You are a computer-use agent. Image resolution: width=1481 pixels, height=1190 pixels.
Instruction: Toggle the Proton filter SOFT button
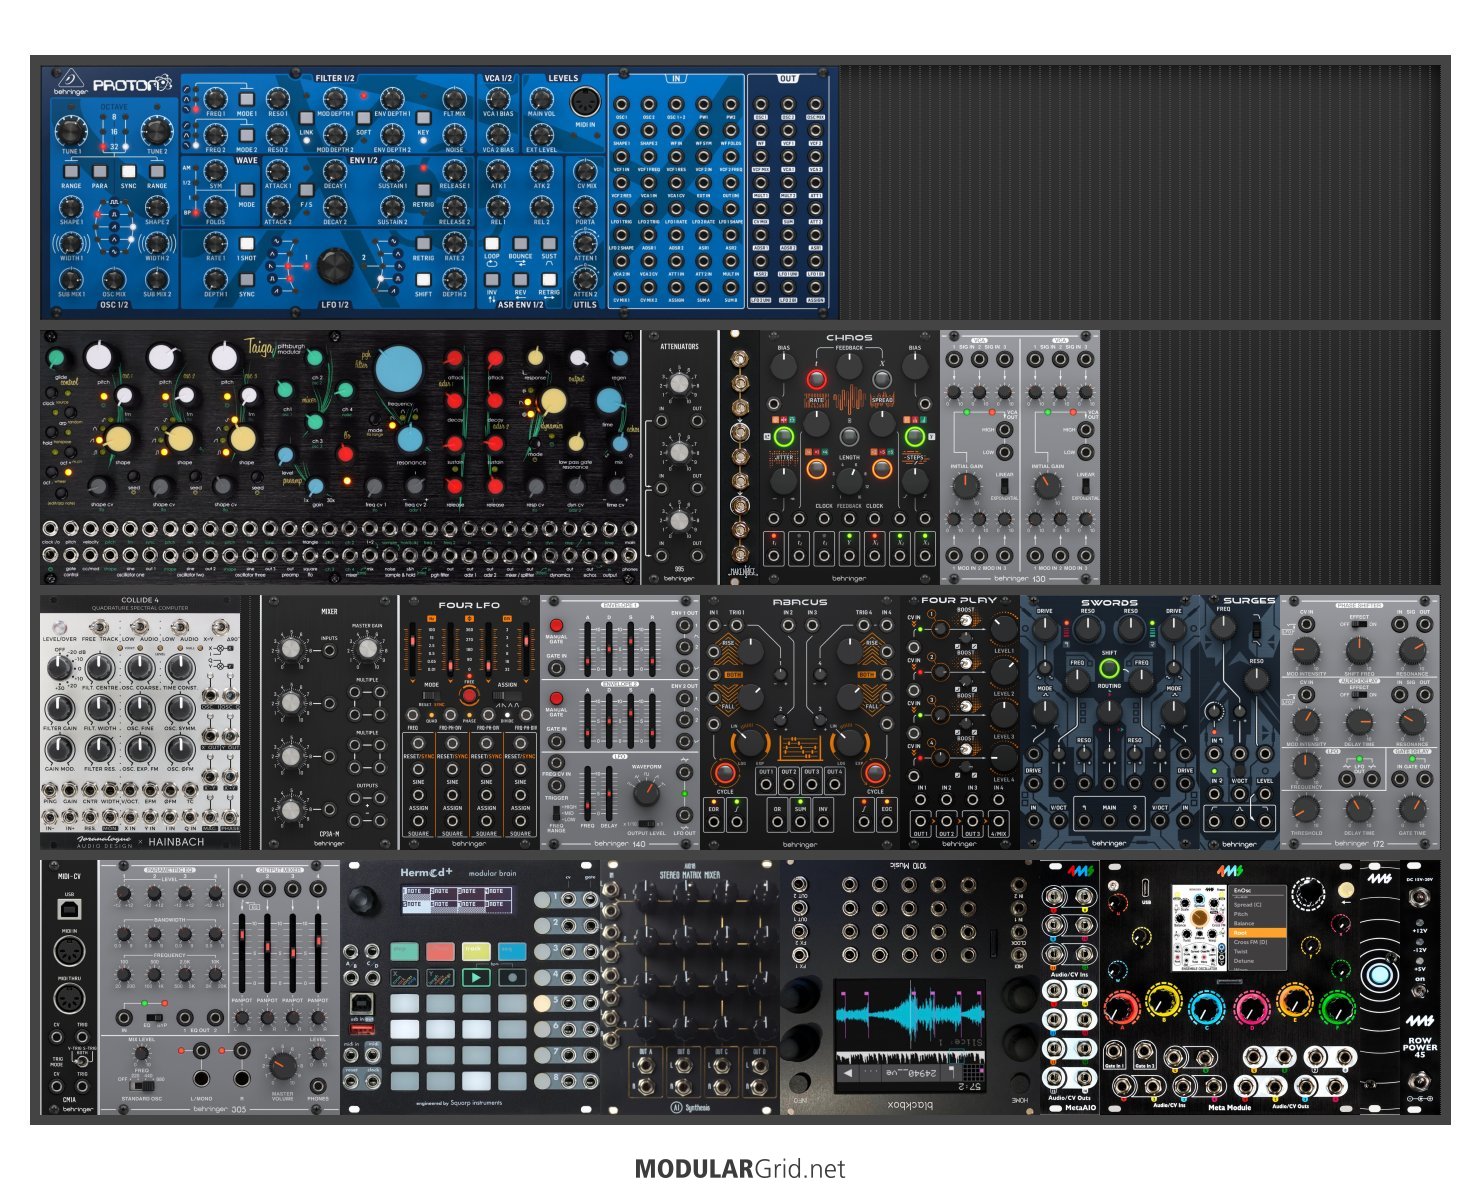coord(363,118)
